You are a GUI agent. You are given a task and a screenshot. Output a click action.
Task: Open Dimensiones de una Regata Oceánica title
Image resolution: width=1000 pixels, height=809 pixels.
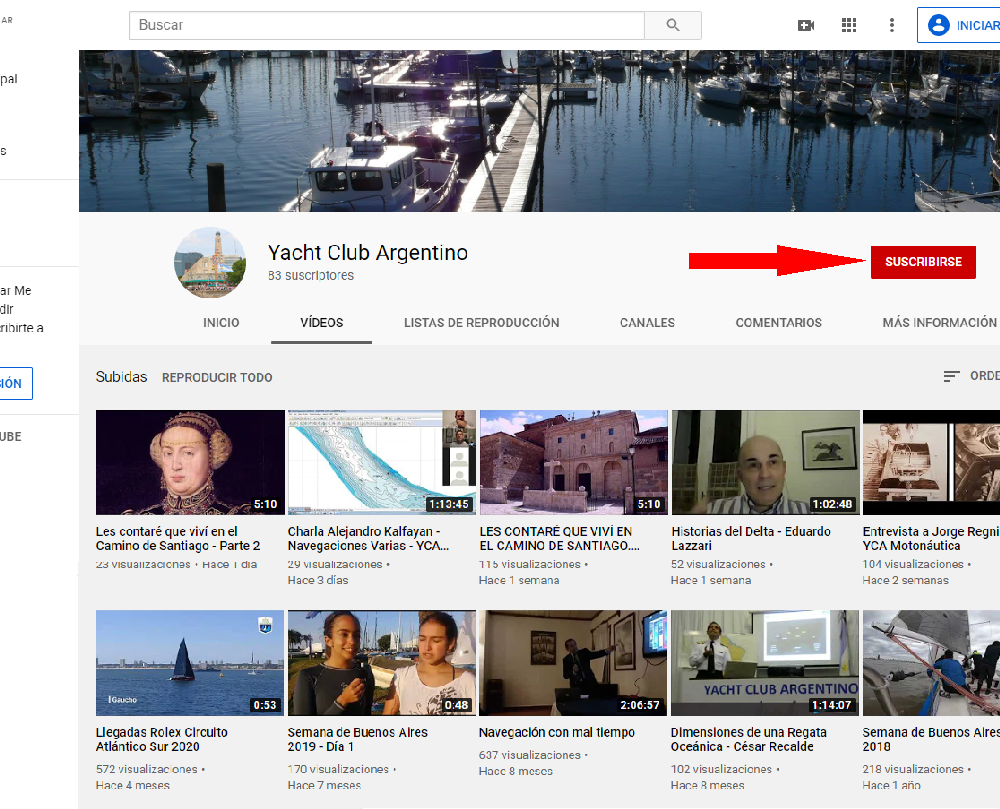coord(745,739)
